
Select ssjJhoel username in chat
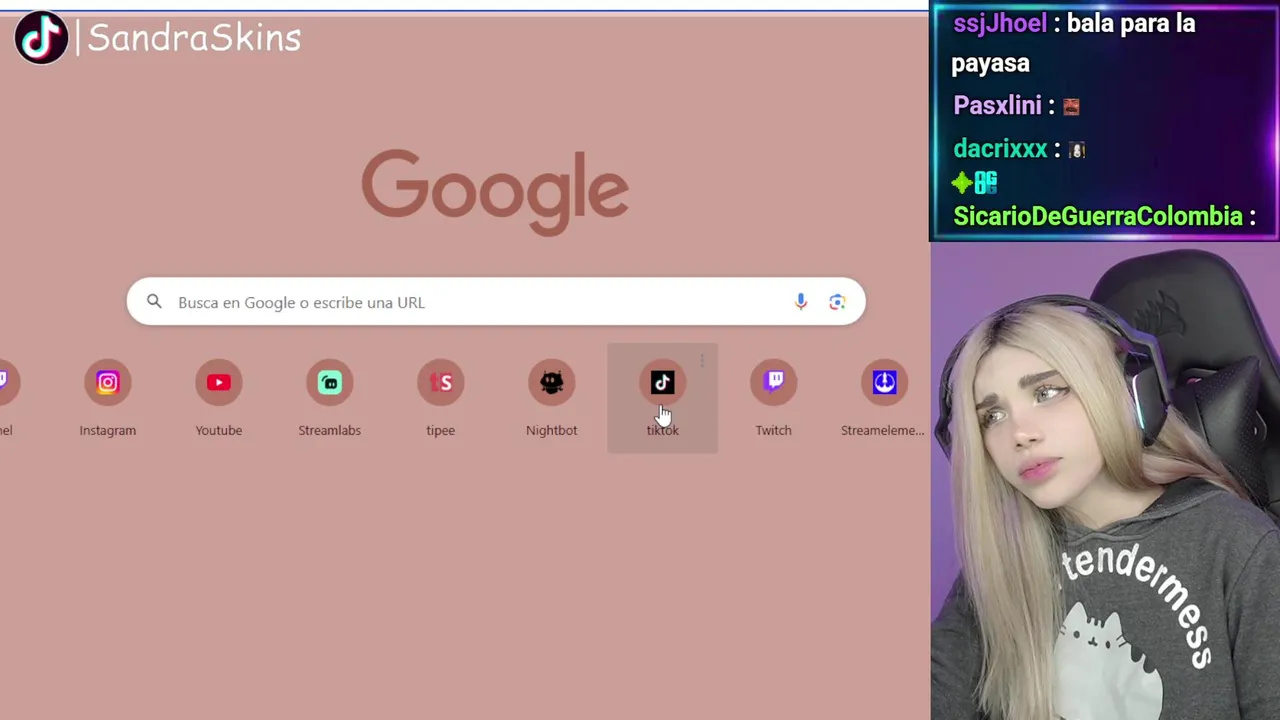click(x=999, y=24)
